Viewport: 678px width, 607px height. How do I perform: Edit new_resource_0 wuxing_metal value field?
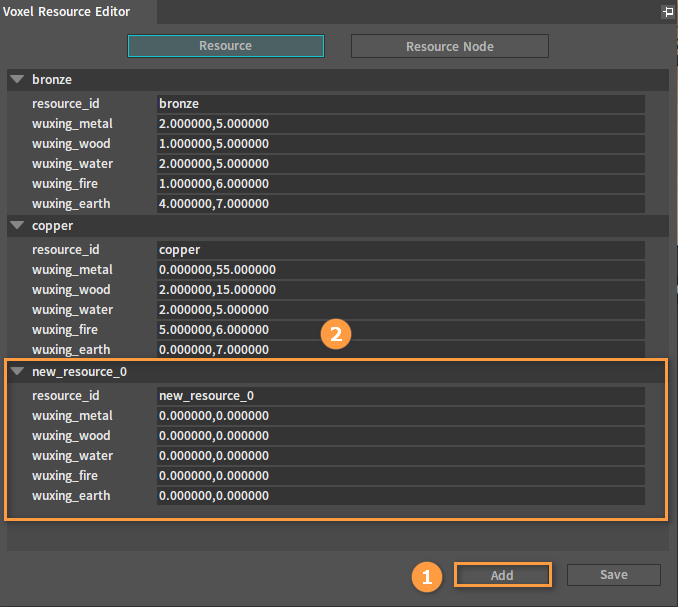tap(401, 416)
